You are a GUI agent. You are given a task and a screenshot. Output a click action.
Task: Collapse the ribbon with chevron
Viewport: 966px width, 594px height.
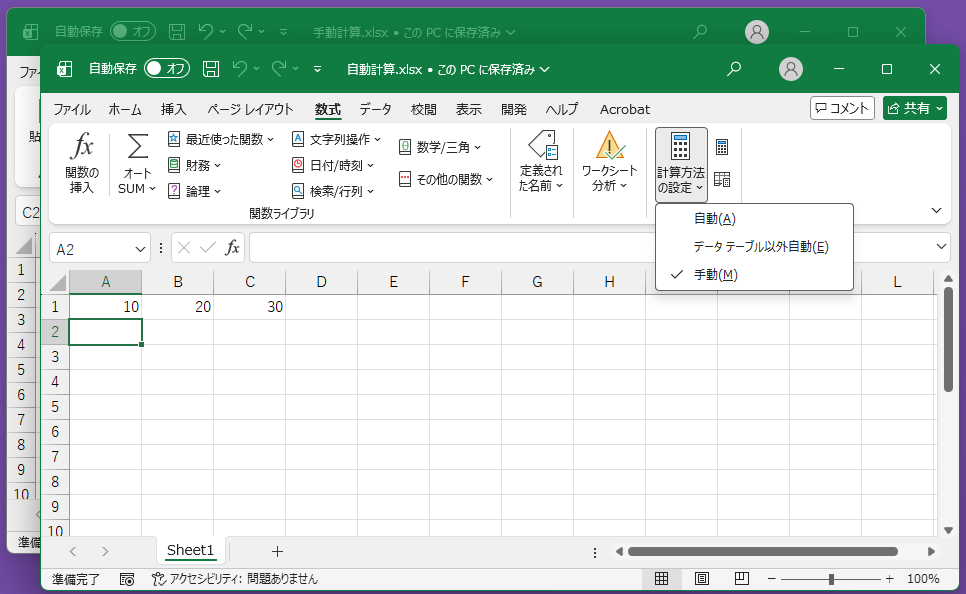(x=936, y=211)
